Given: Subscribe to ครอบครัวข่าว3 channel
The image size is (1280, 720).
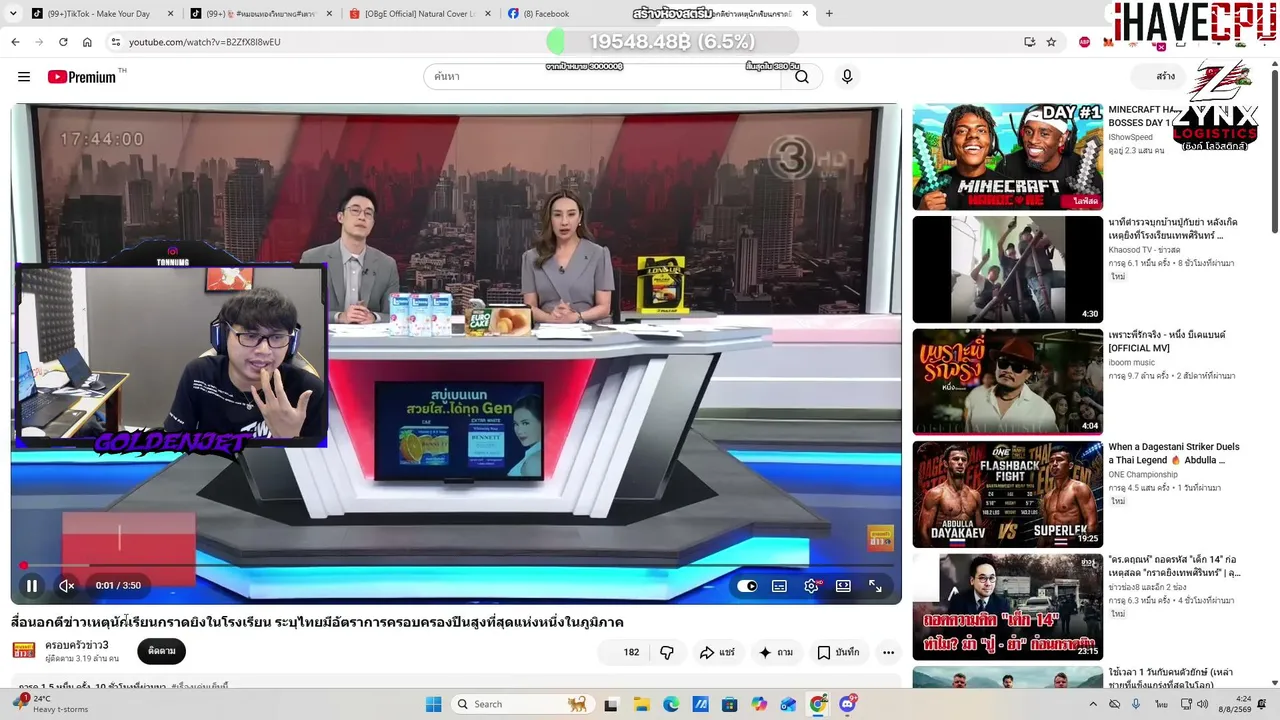Looking at the screenshot, I should [x=161, y=651].
